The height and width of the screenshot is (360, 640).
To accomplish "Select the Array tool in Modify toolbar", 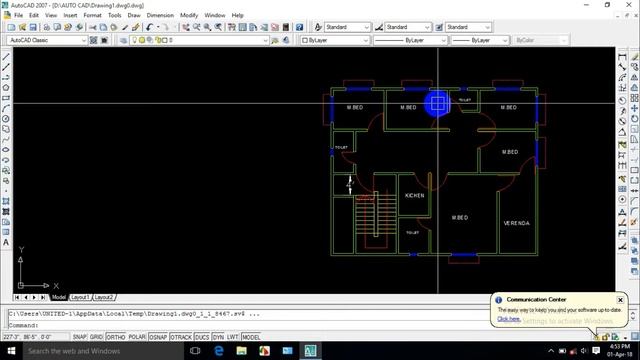I will point(634,98).
